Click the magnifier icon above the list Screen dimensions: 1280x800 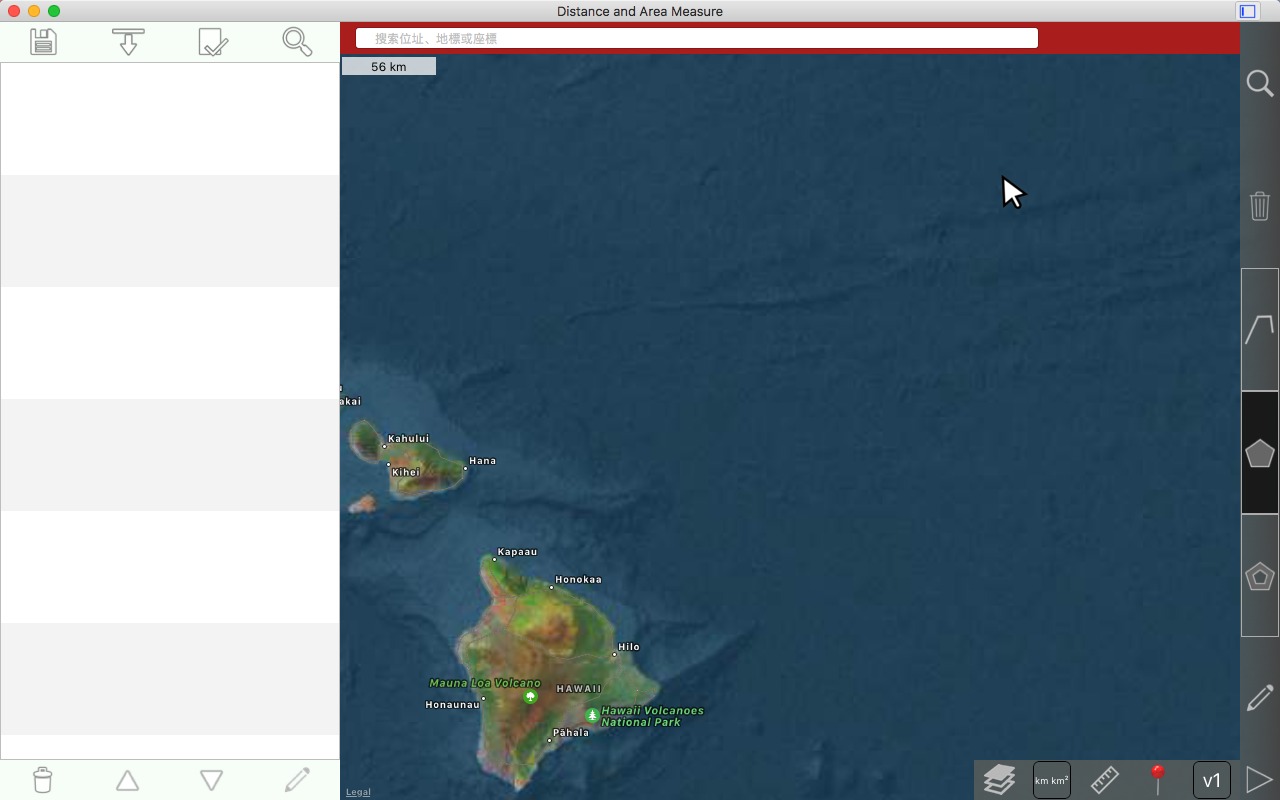(297, 41)
